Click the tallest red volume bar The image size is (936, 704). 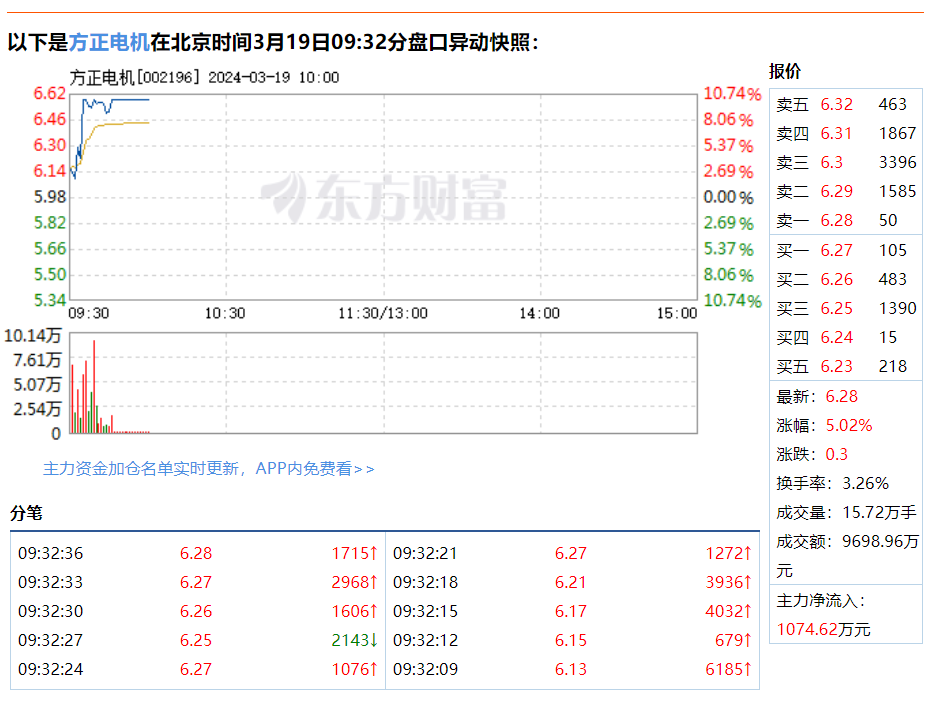click(x=94, y=386)
